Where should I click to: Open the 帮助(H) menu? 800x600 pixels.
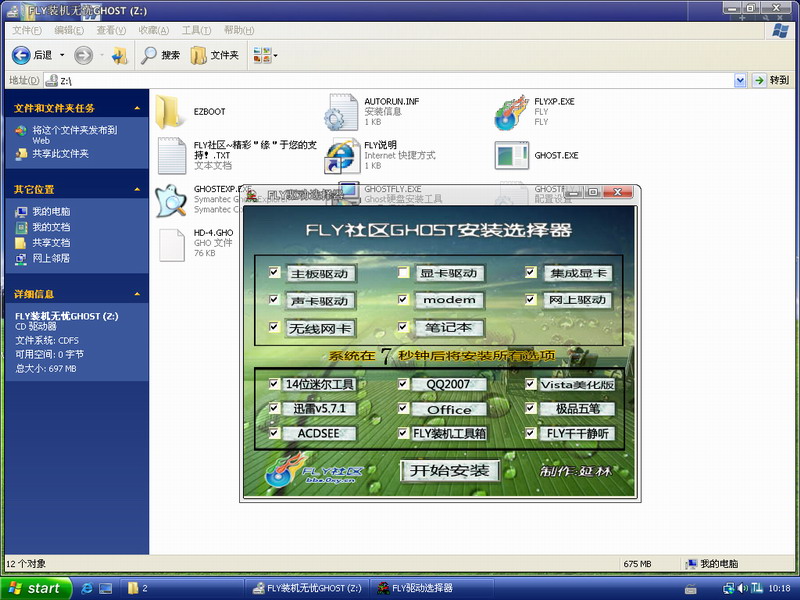click(x=239, y=31)
